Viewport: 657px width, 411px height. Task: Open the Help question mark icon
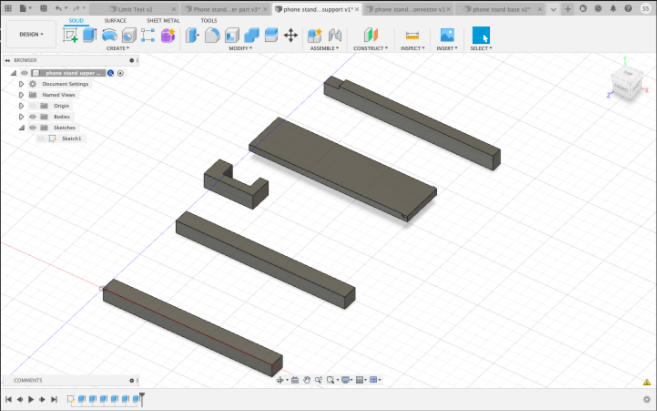pyautogui.click(x=628, y=8)
